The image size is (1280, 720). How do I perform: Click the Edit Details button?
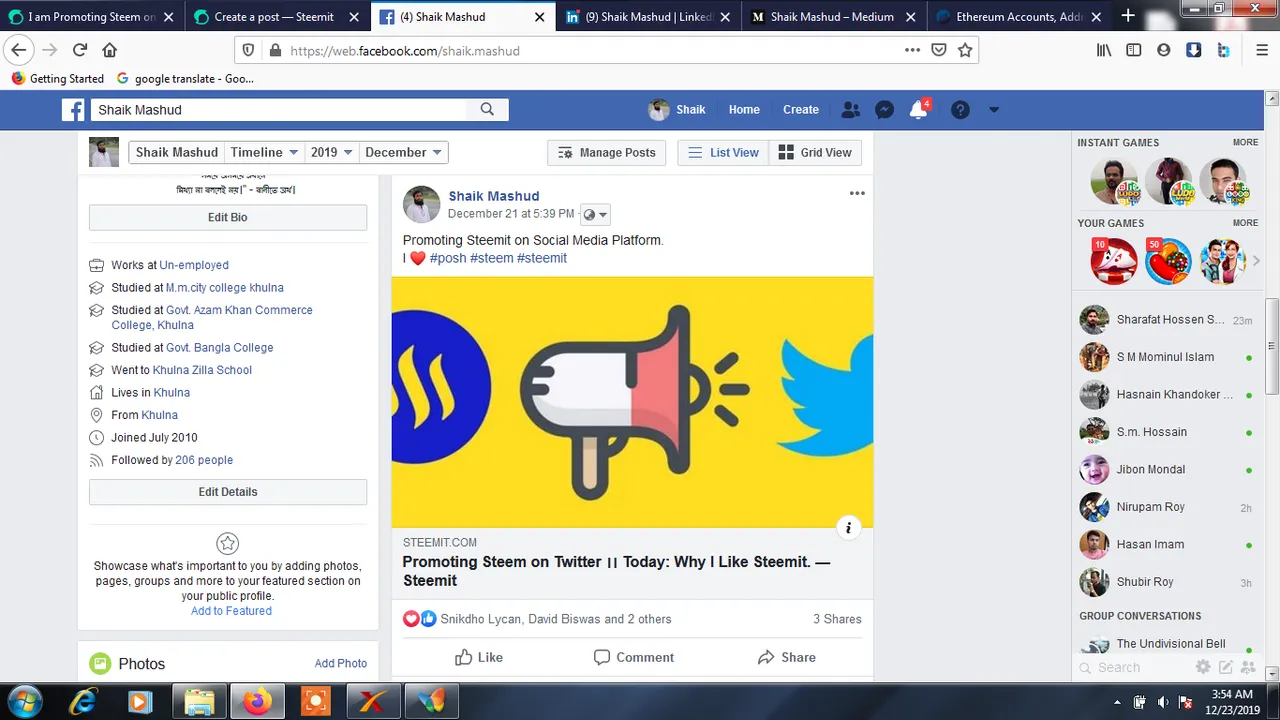pyautogui.click(x=228, y=492)
